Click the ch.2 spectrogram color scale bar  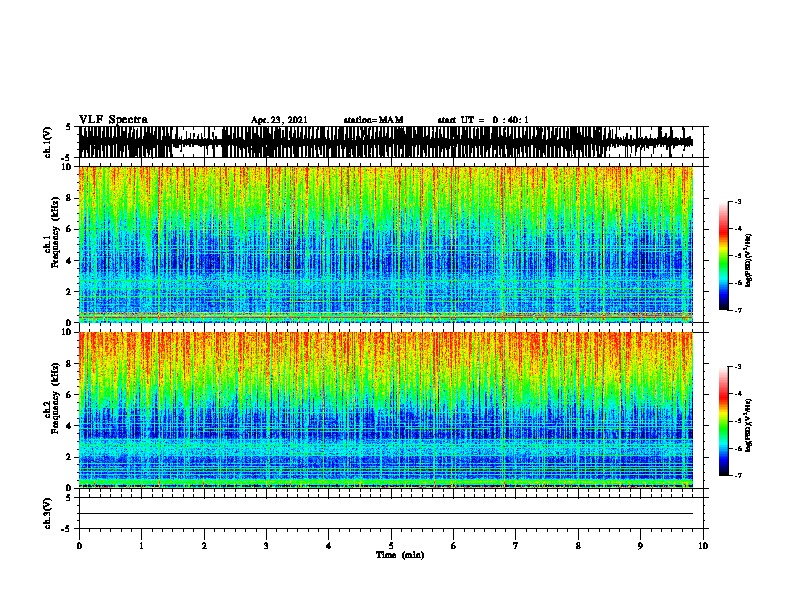point(724,421)
